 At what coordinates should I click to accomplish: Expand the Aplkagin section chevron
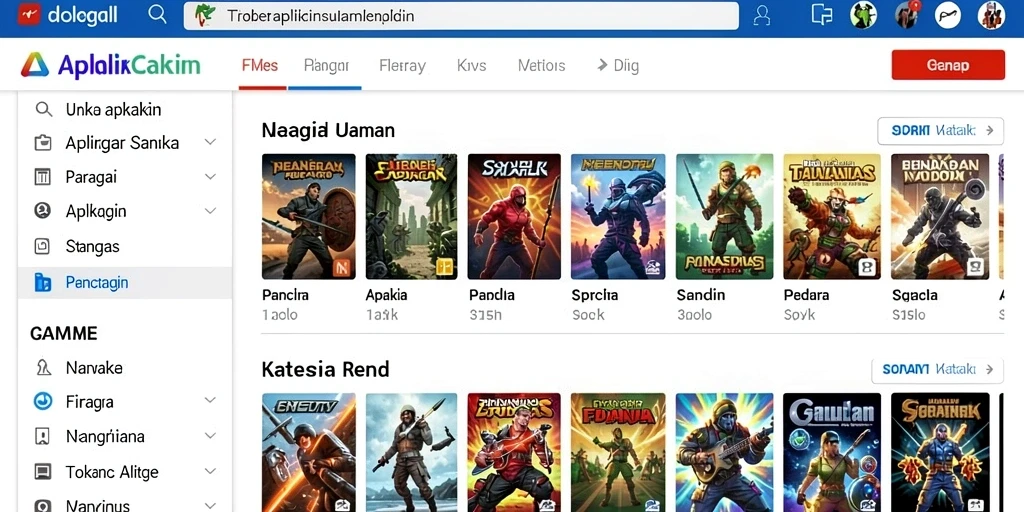210,211
